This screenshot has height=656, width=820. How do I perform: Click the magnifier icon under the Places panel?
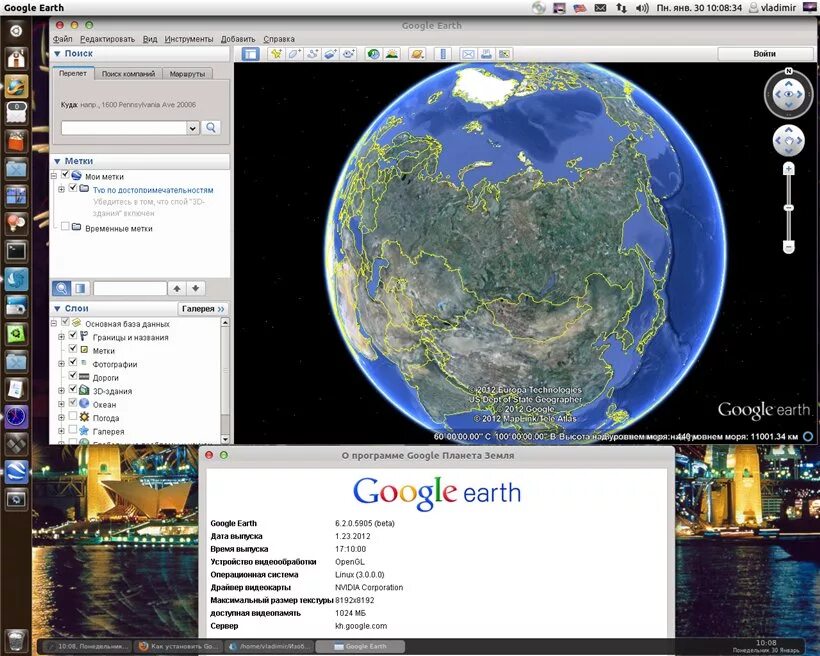click(62, 288)
